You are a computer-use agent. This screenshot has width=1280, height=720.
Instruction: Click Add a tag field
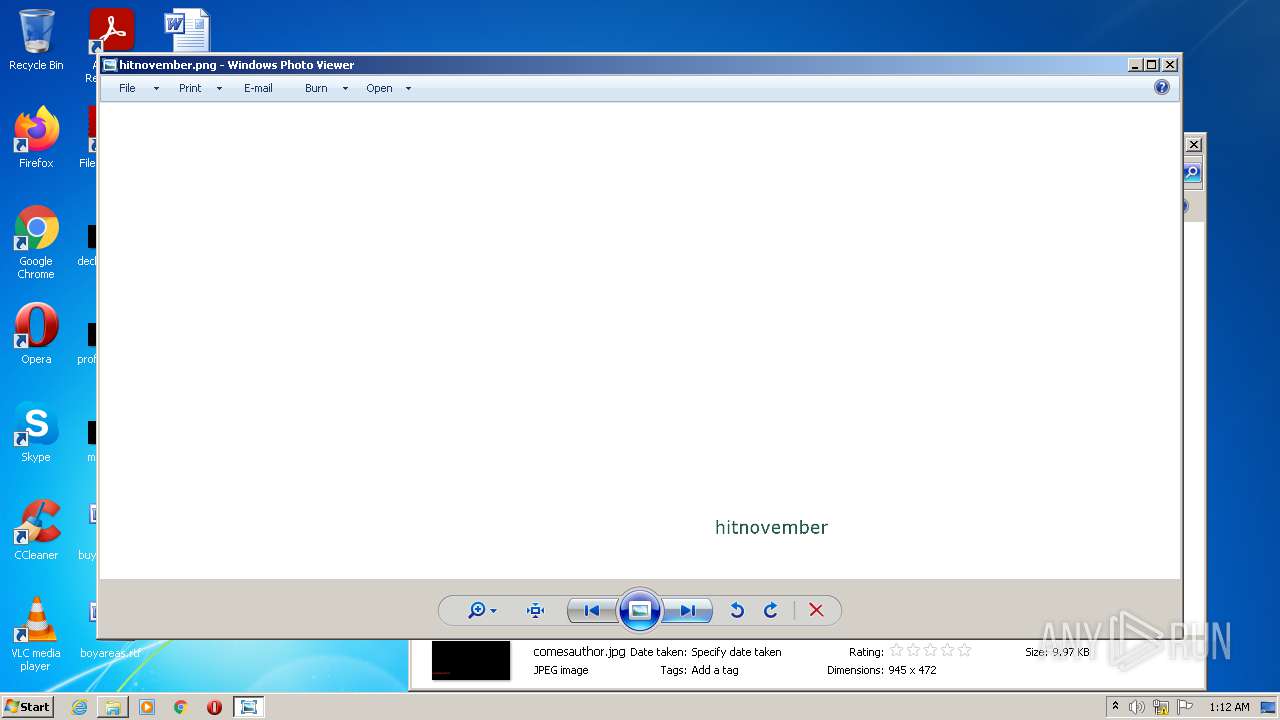click(715, 670)
